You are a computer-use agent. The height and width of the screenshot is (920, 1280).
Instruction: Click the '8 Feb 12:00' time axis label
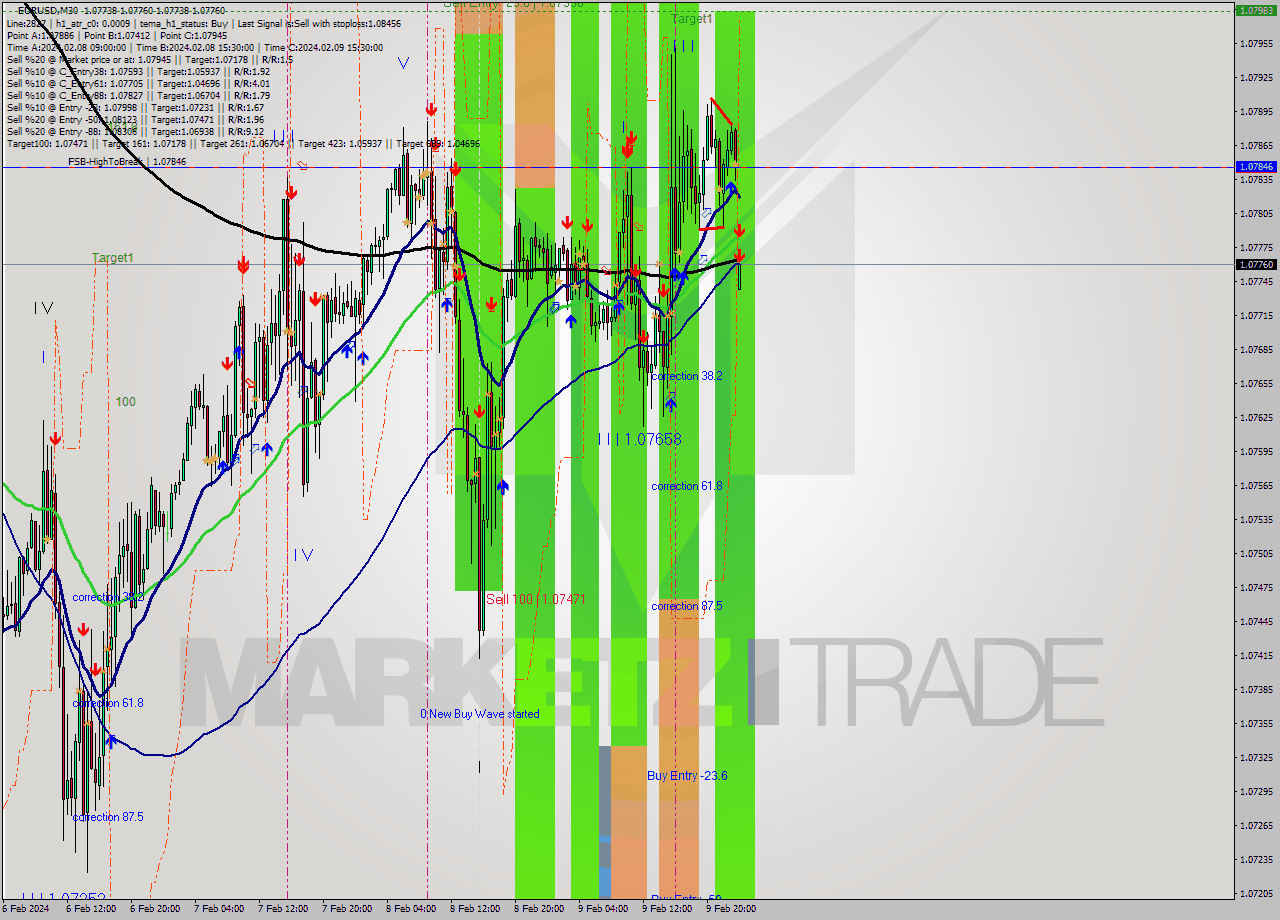click(475, 909)
